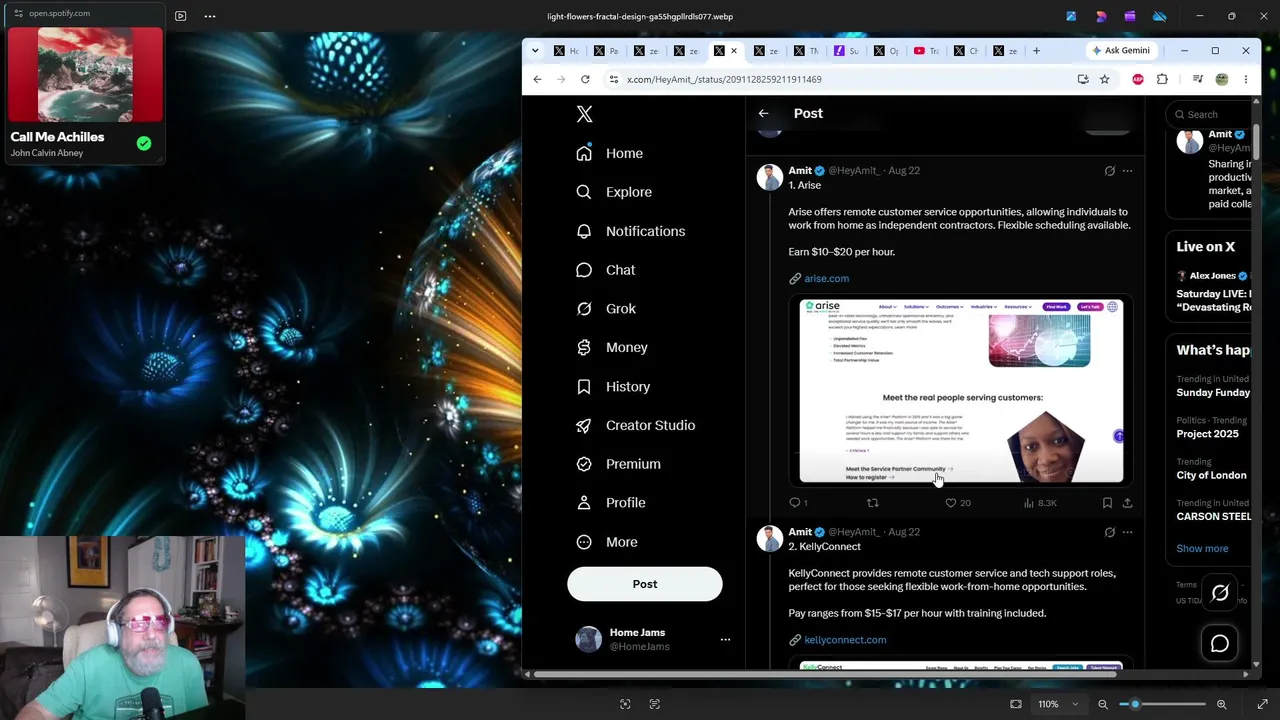The height and width of the screenshot is (720, 1280).
Task: Open the Arise website preview image
Action: pyautogui.click(x=961, y=391)
